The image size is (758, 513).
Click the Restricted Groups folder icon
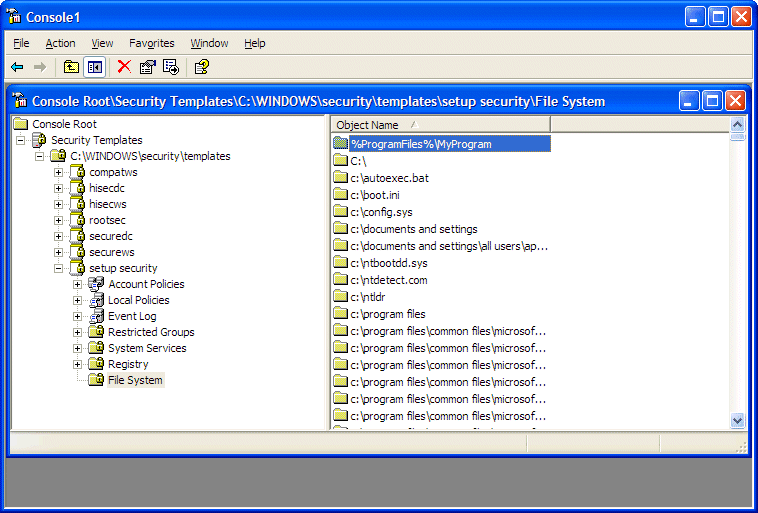[96, 332]
